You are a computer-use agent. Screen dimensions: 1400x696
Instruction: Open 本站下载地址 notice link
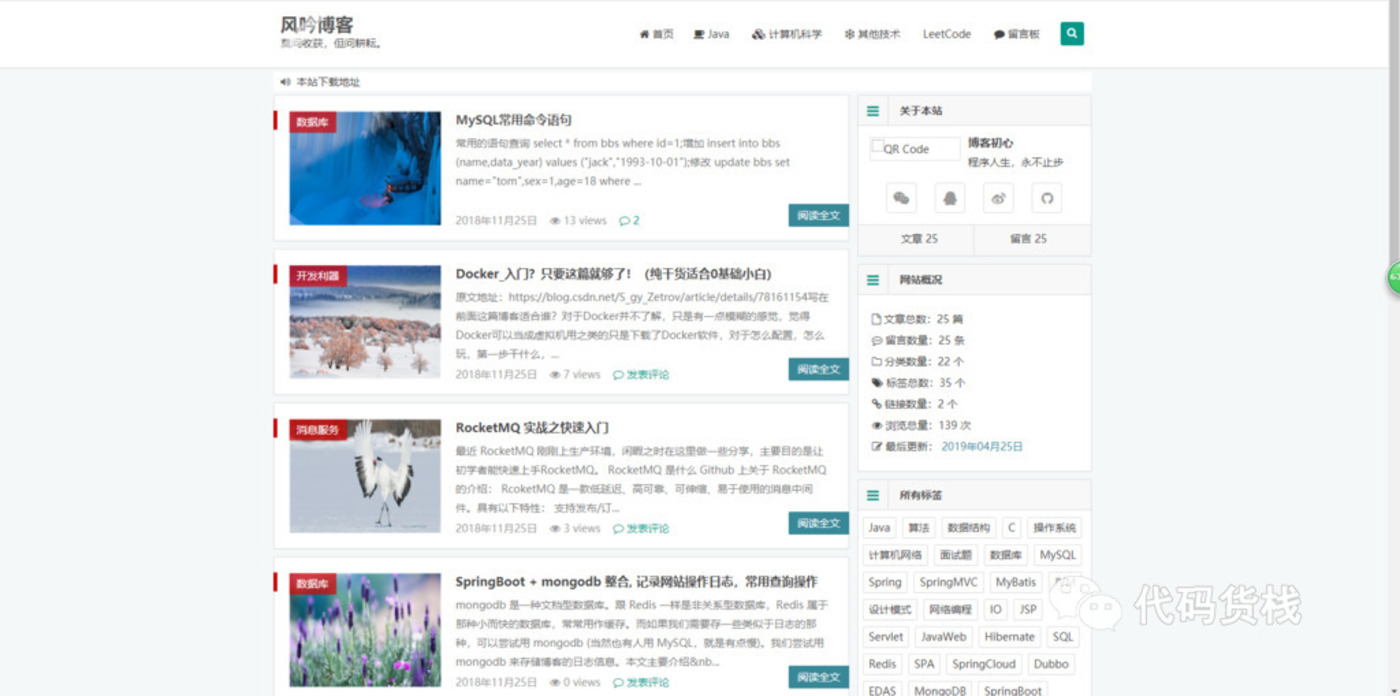click(328, 82)
